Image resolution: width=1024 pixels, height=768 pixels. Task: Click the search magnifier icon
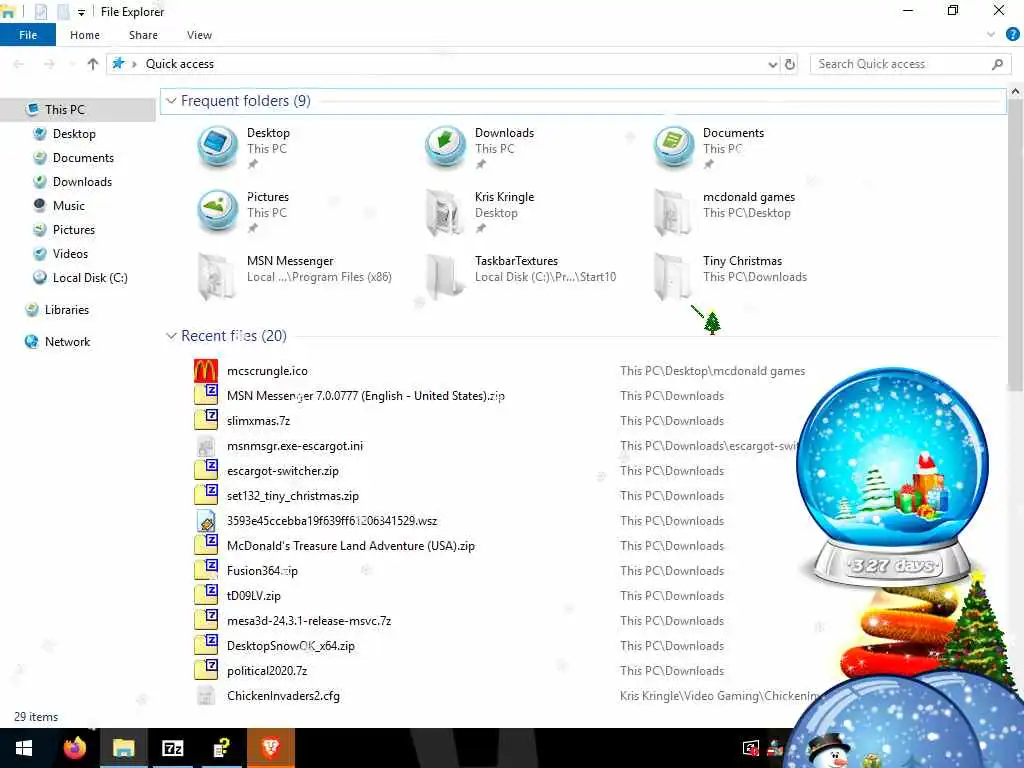[997, 64]
